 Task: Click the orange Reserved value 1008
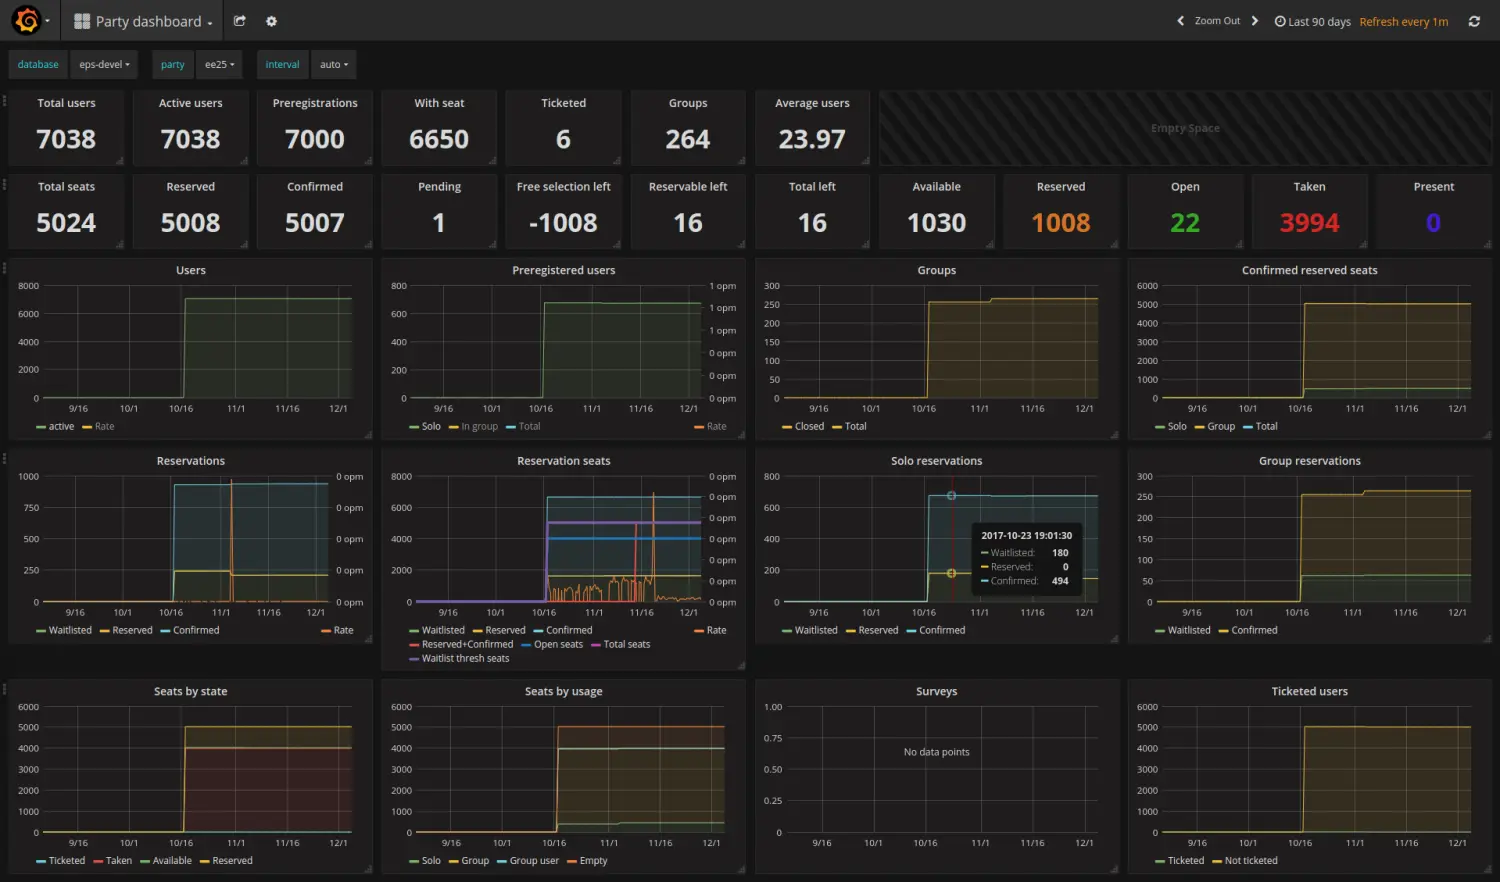[1061, 223]
